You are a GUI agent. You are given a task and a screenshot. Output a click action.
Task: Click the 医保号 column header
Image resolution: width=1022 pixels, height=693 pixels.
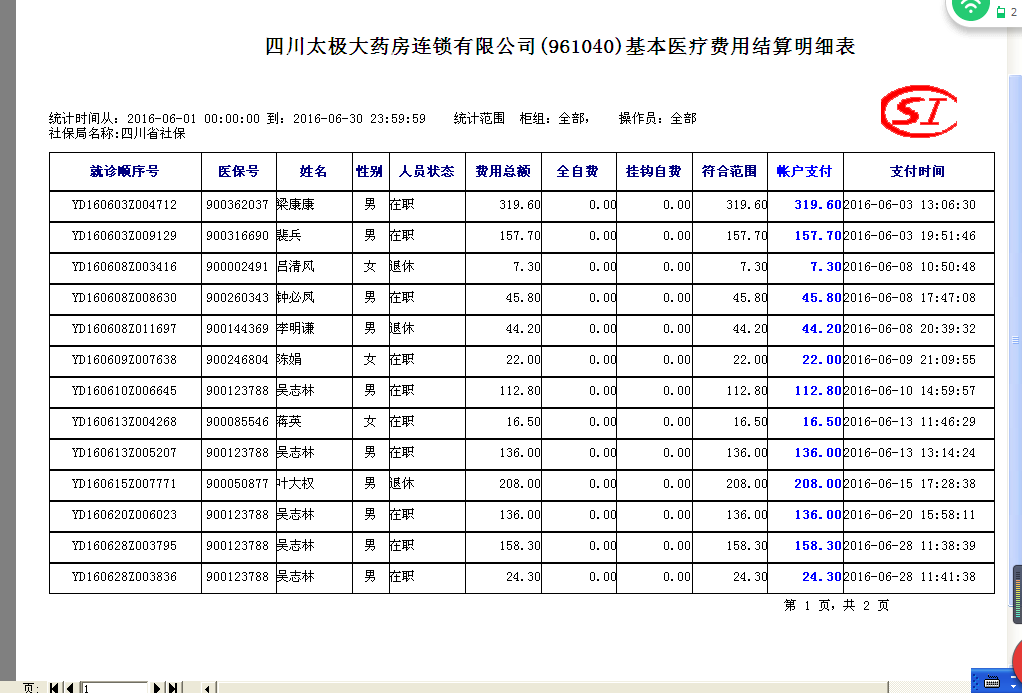click(239, 171)
